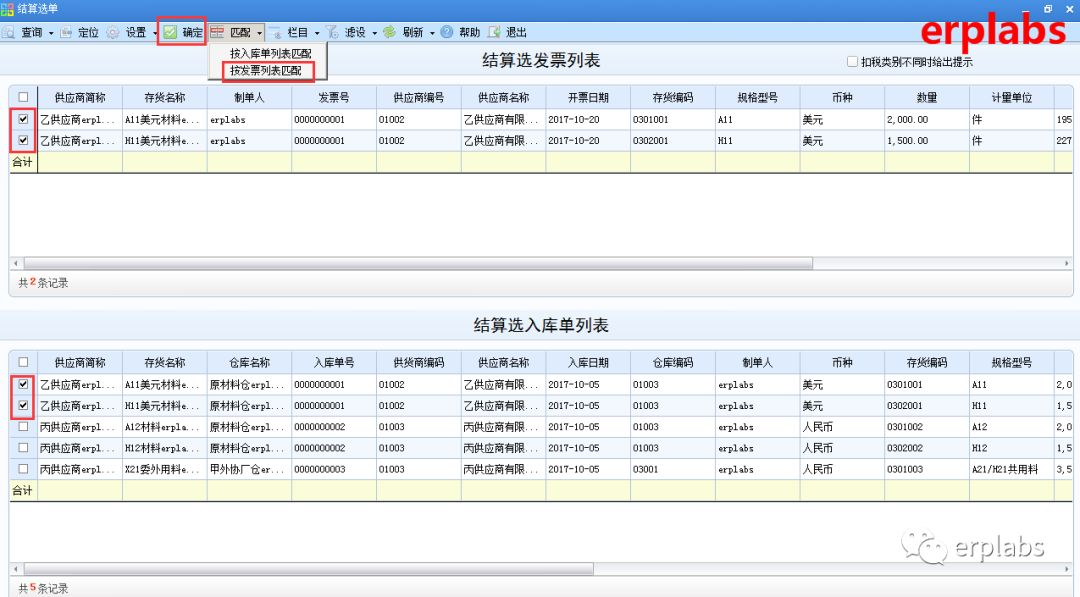Click 入库单号 column header
Image resolution: width=1080 pixels, height=597 pixels.
pos(334,362)
